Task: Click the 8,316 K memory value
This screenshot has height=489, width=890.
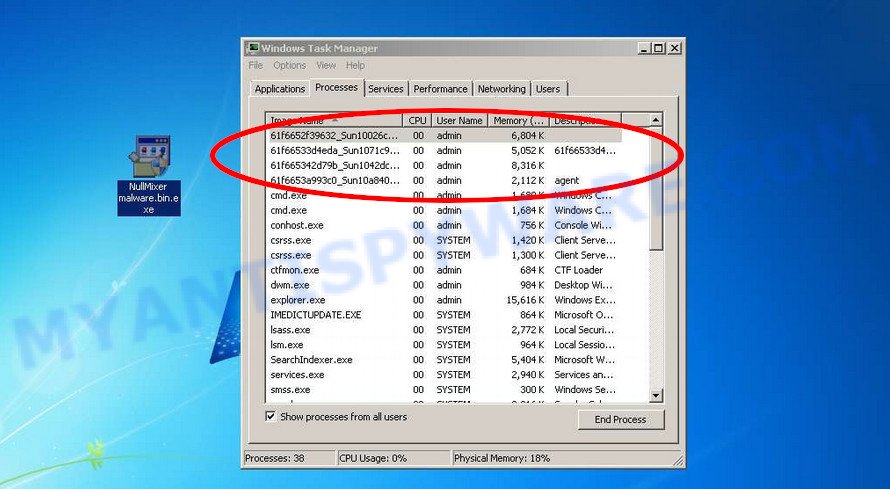Action: click(x=528, y=166)
